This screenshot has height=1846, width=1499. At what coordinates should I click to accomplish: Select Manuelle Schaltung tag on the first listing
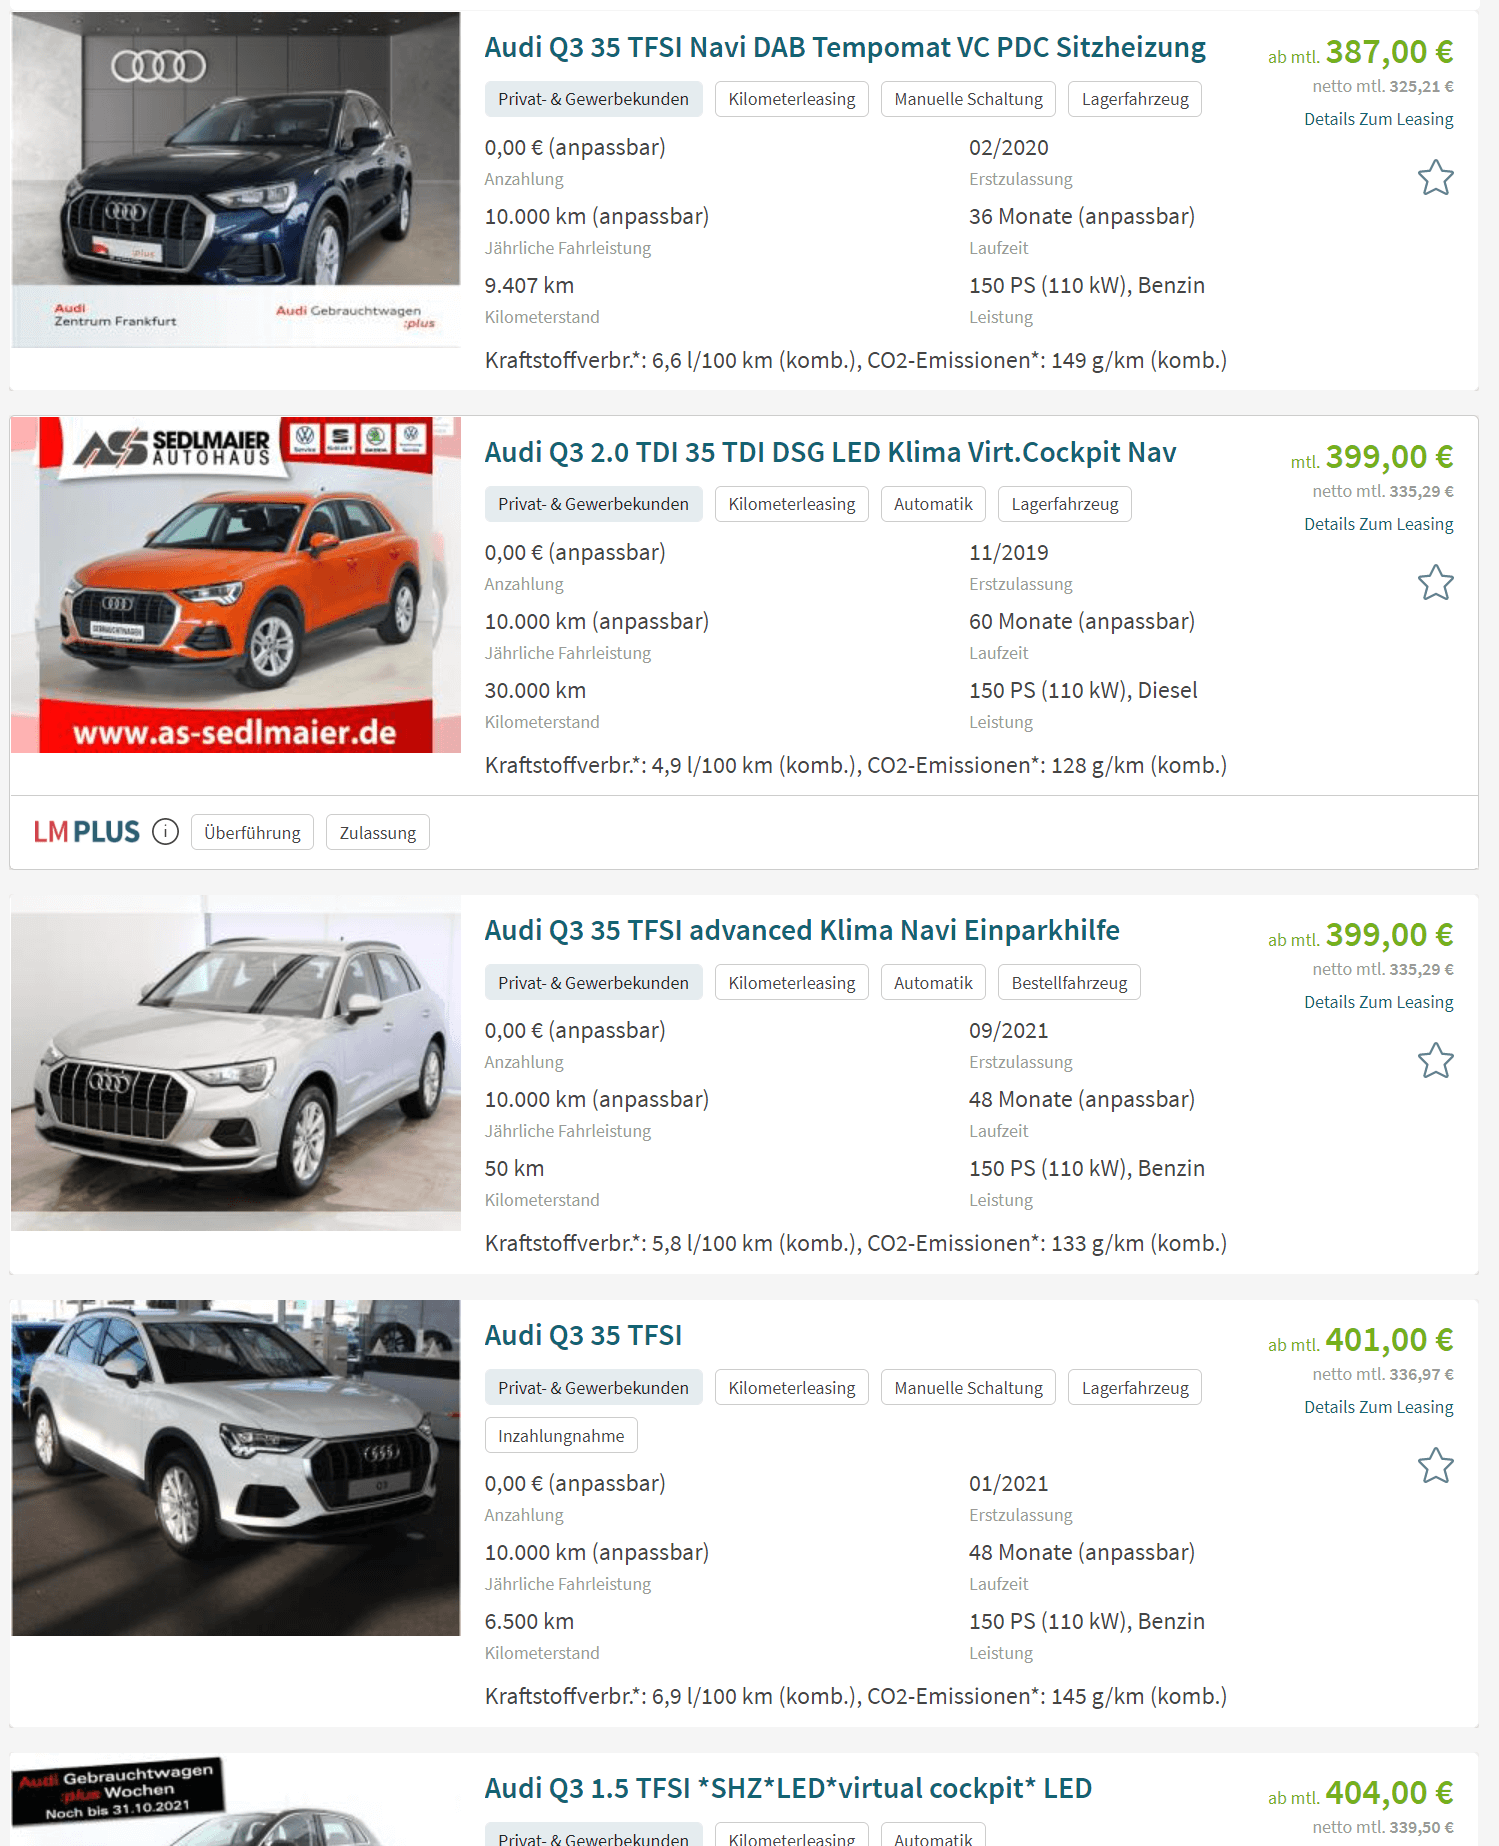(968, 99)
